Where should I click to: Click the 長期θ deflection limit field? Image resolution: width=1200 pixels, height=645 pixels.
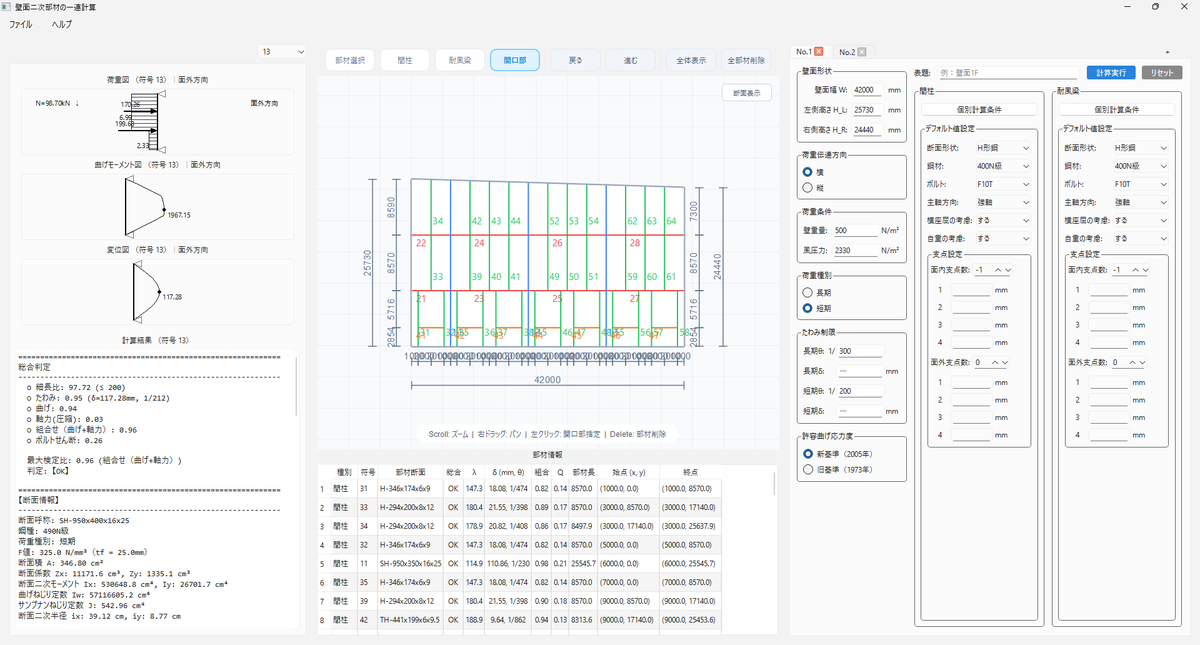[862, 351]
